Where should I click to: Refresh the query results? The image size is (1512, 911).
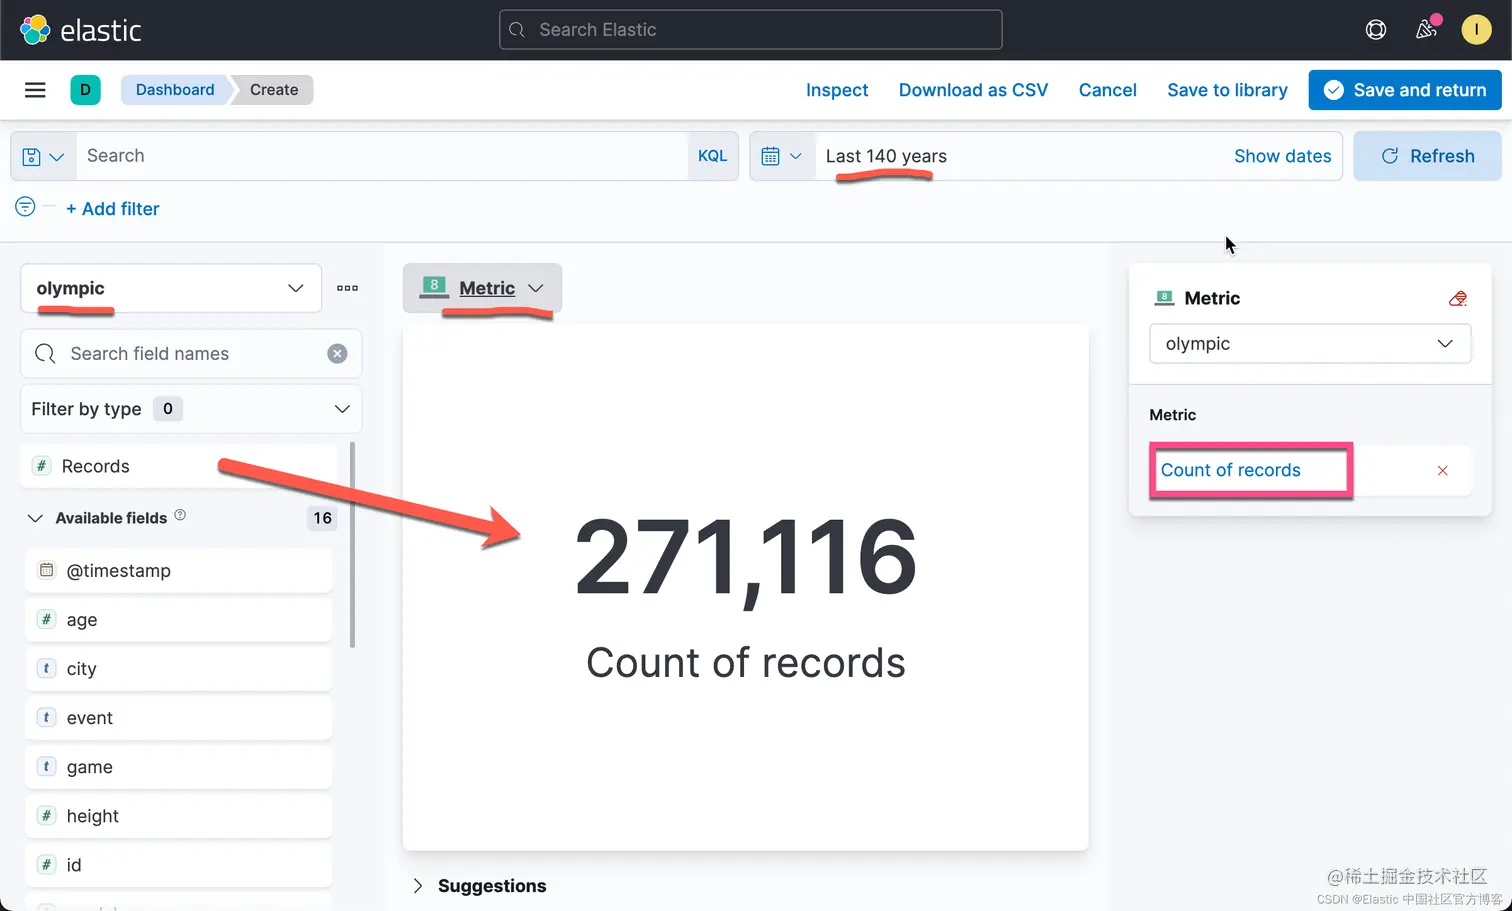(1427, 156)
